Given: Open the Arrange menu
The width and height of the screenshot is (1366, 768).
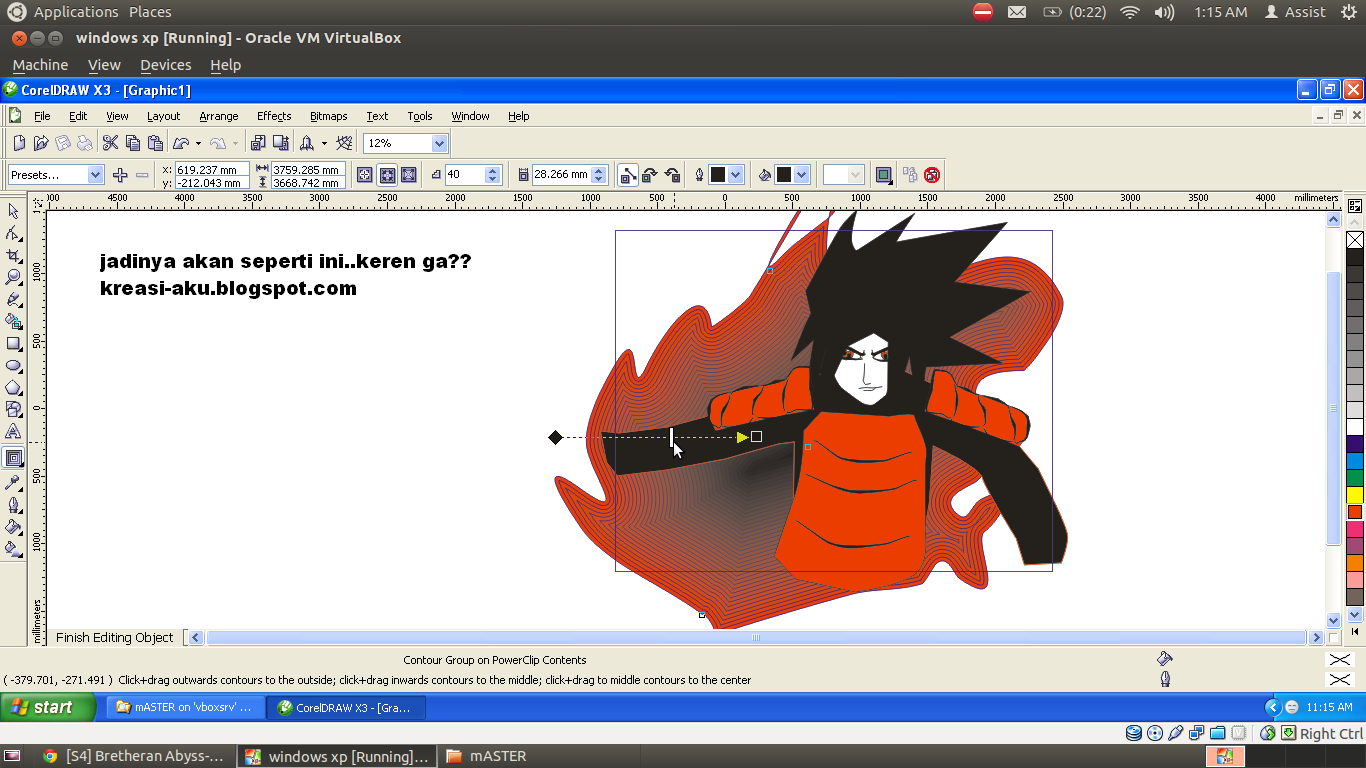Looking at the screenshot, I should [219, 116].
